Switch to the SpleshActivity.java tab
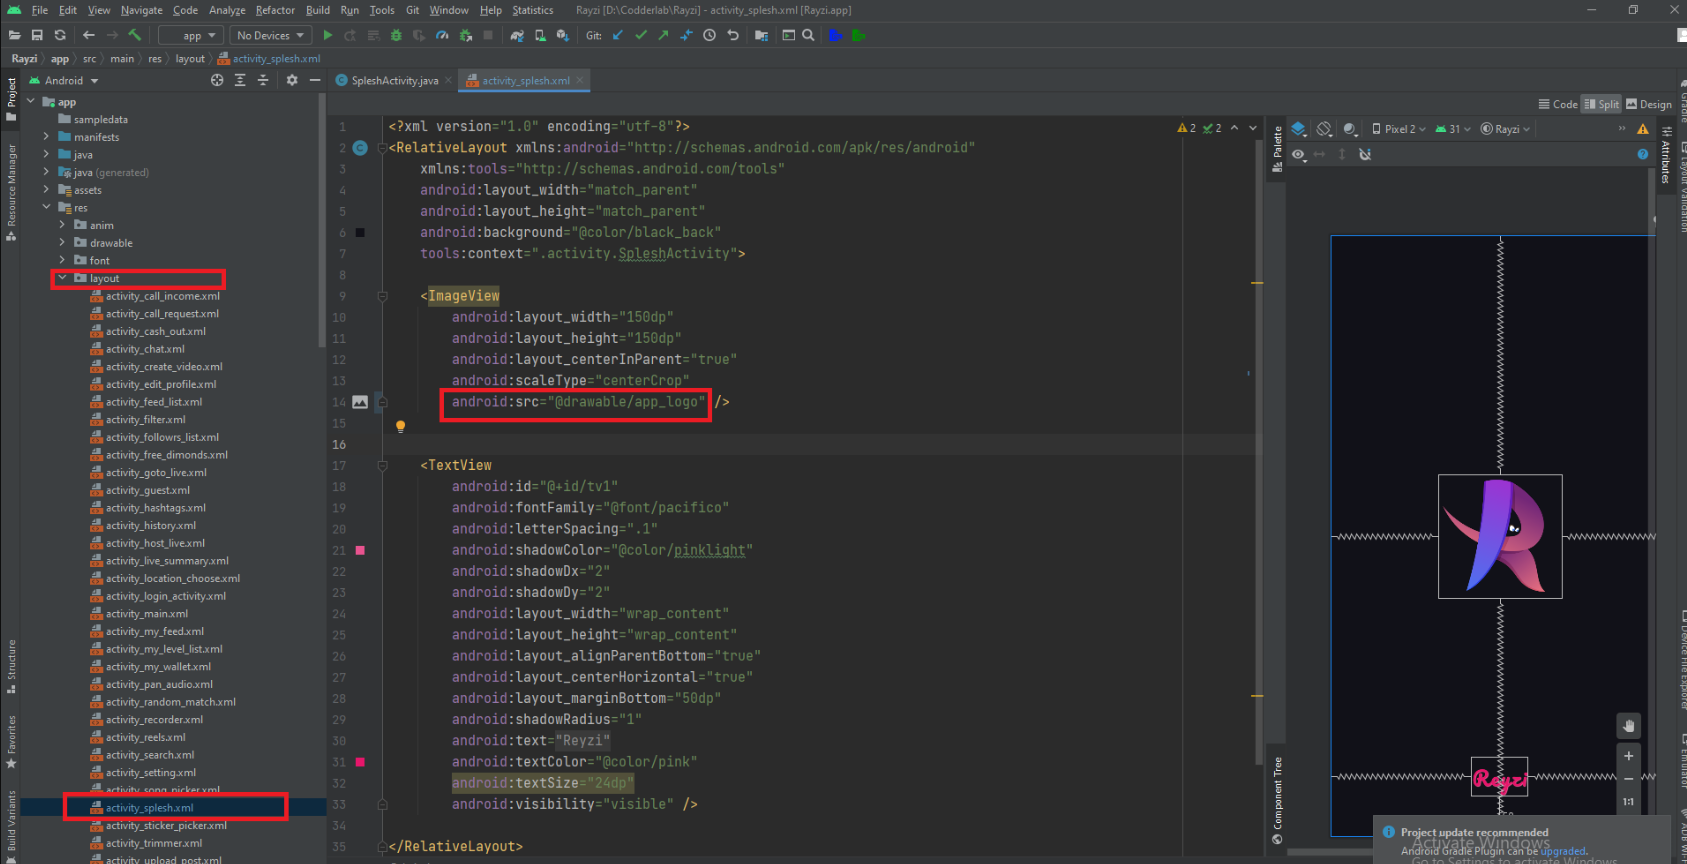1687x864 pixels. click(x=393, y=80)
